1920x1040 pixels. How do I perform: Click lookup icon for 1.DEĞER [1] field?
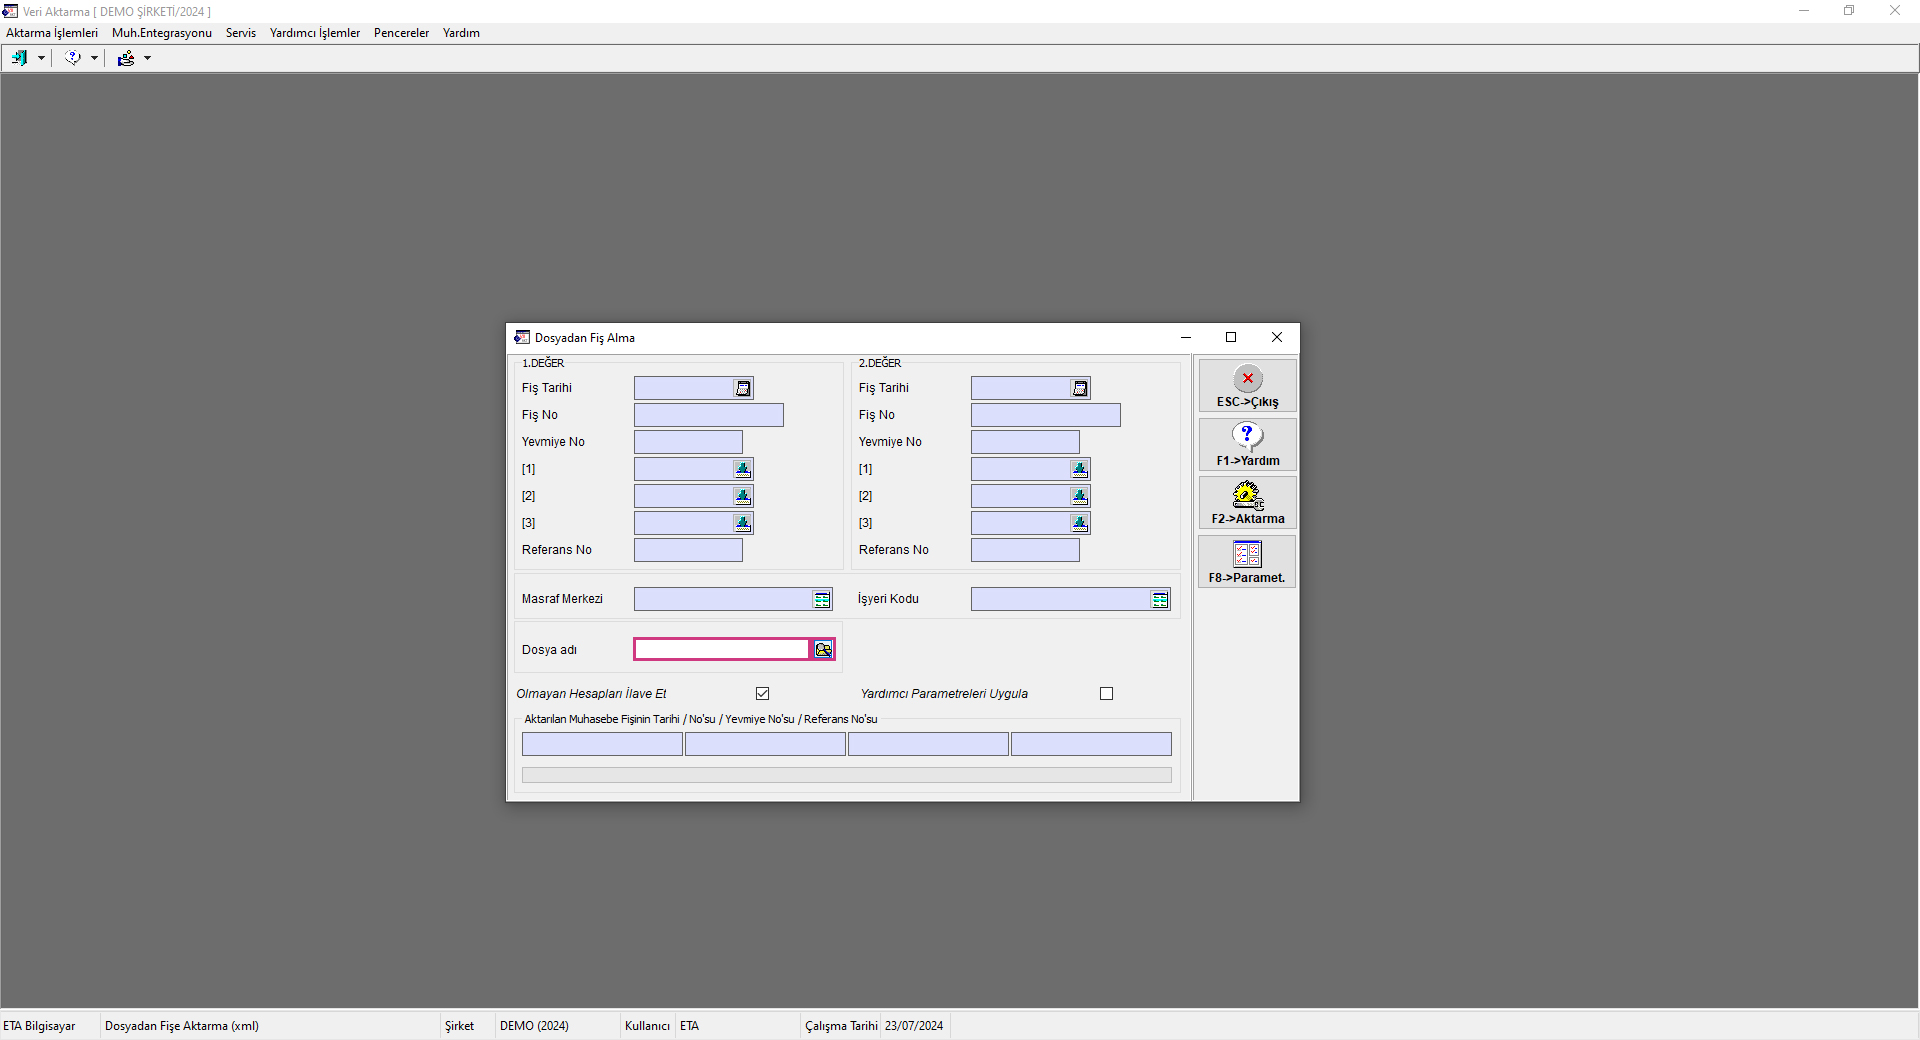743,469
